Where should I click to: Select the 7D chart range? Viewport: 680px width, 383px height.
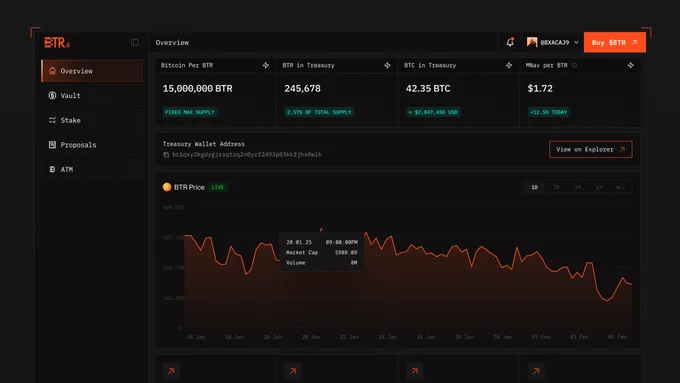tap(556, 187)
